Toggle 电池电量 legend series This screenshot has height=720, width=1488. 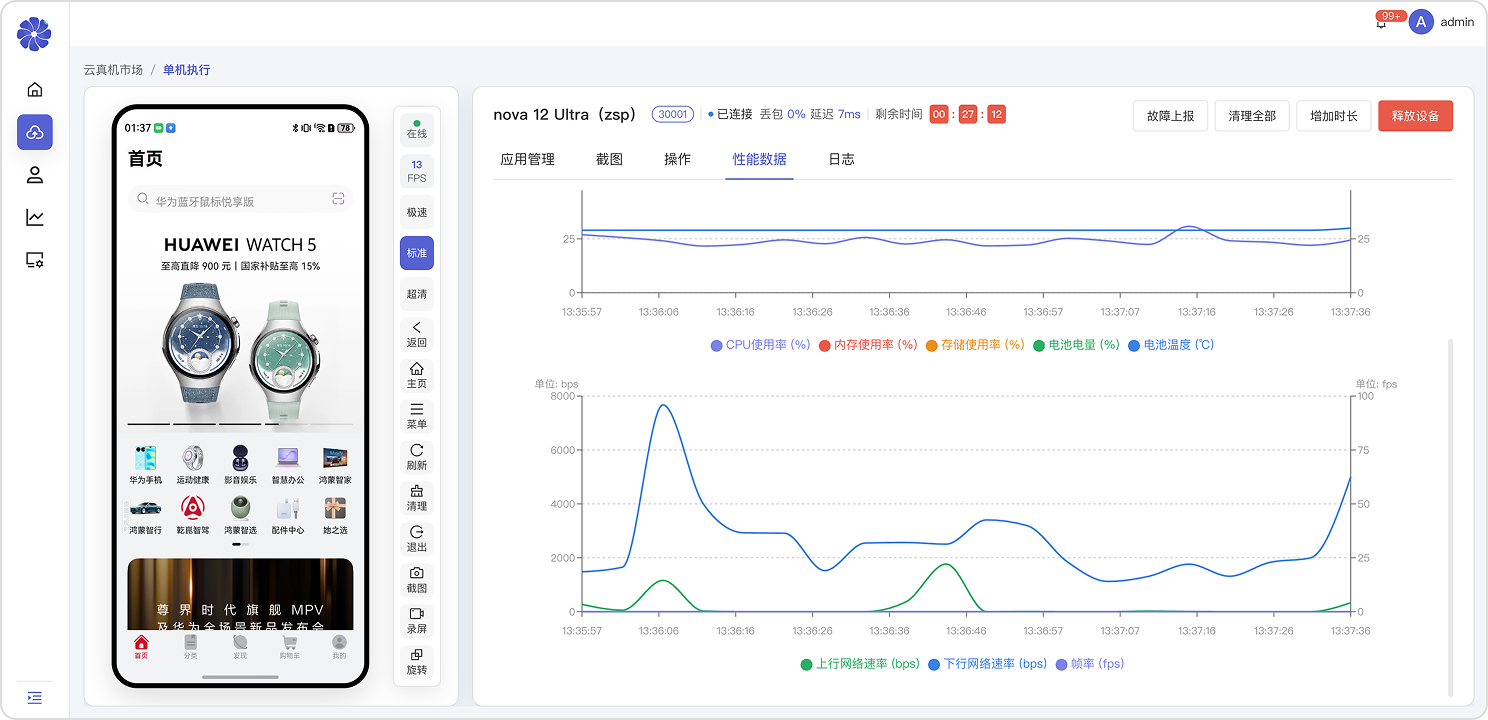pos(1077,345)
